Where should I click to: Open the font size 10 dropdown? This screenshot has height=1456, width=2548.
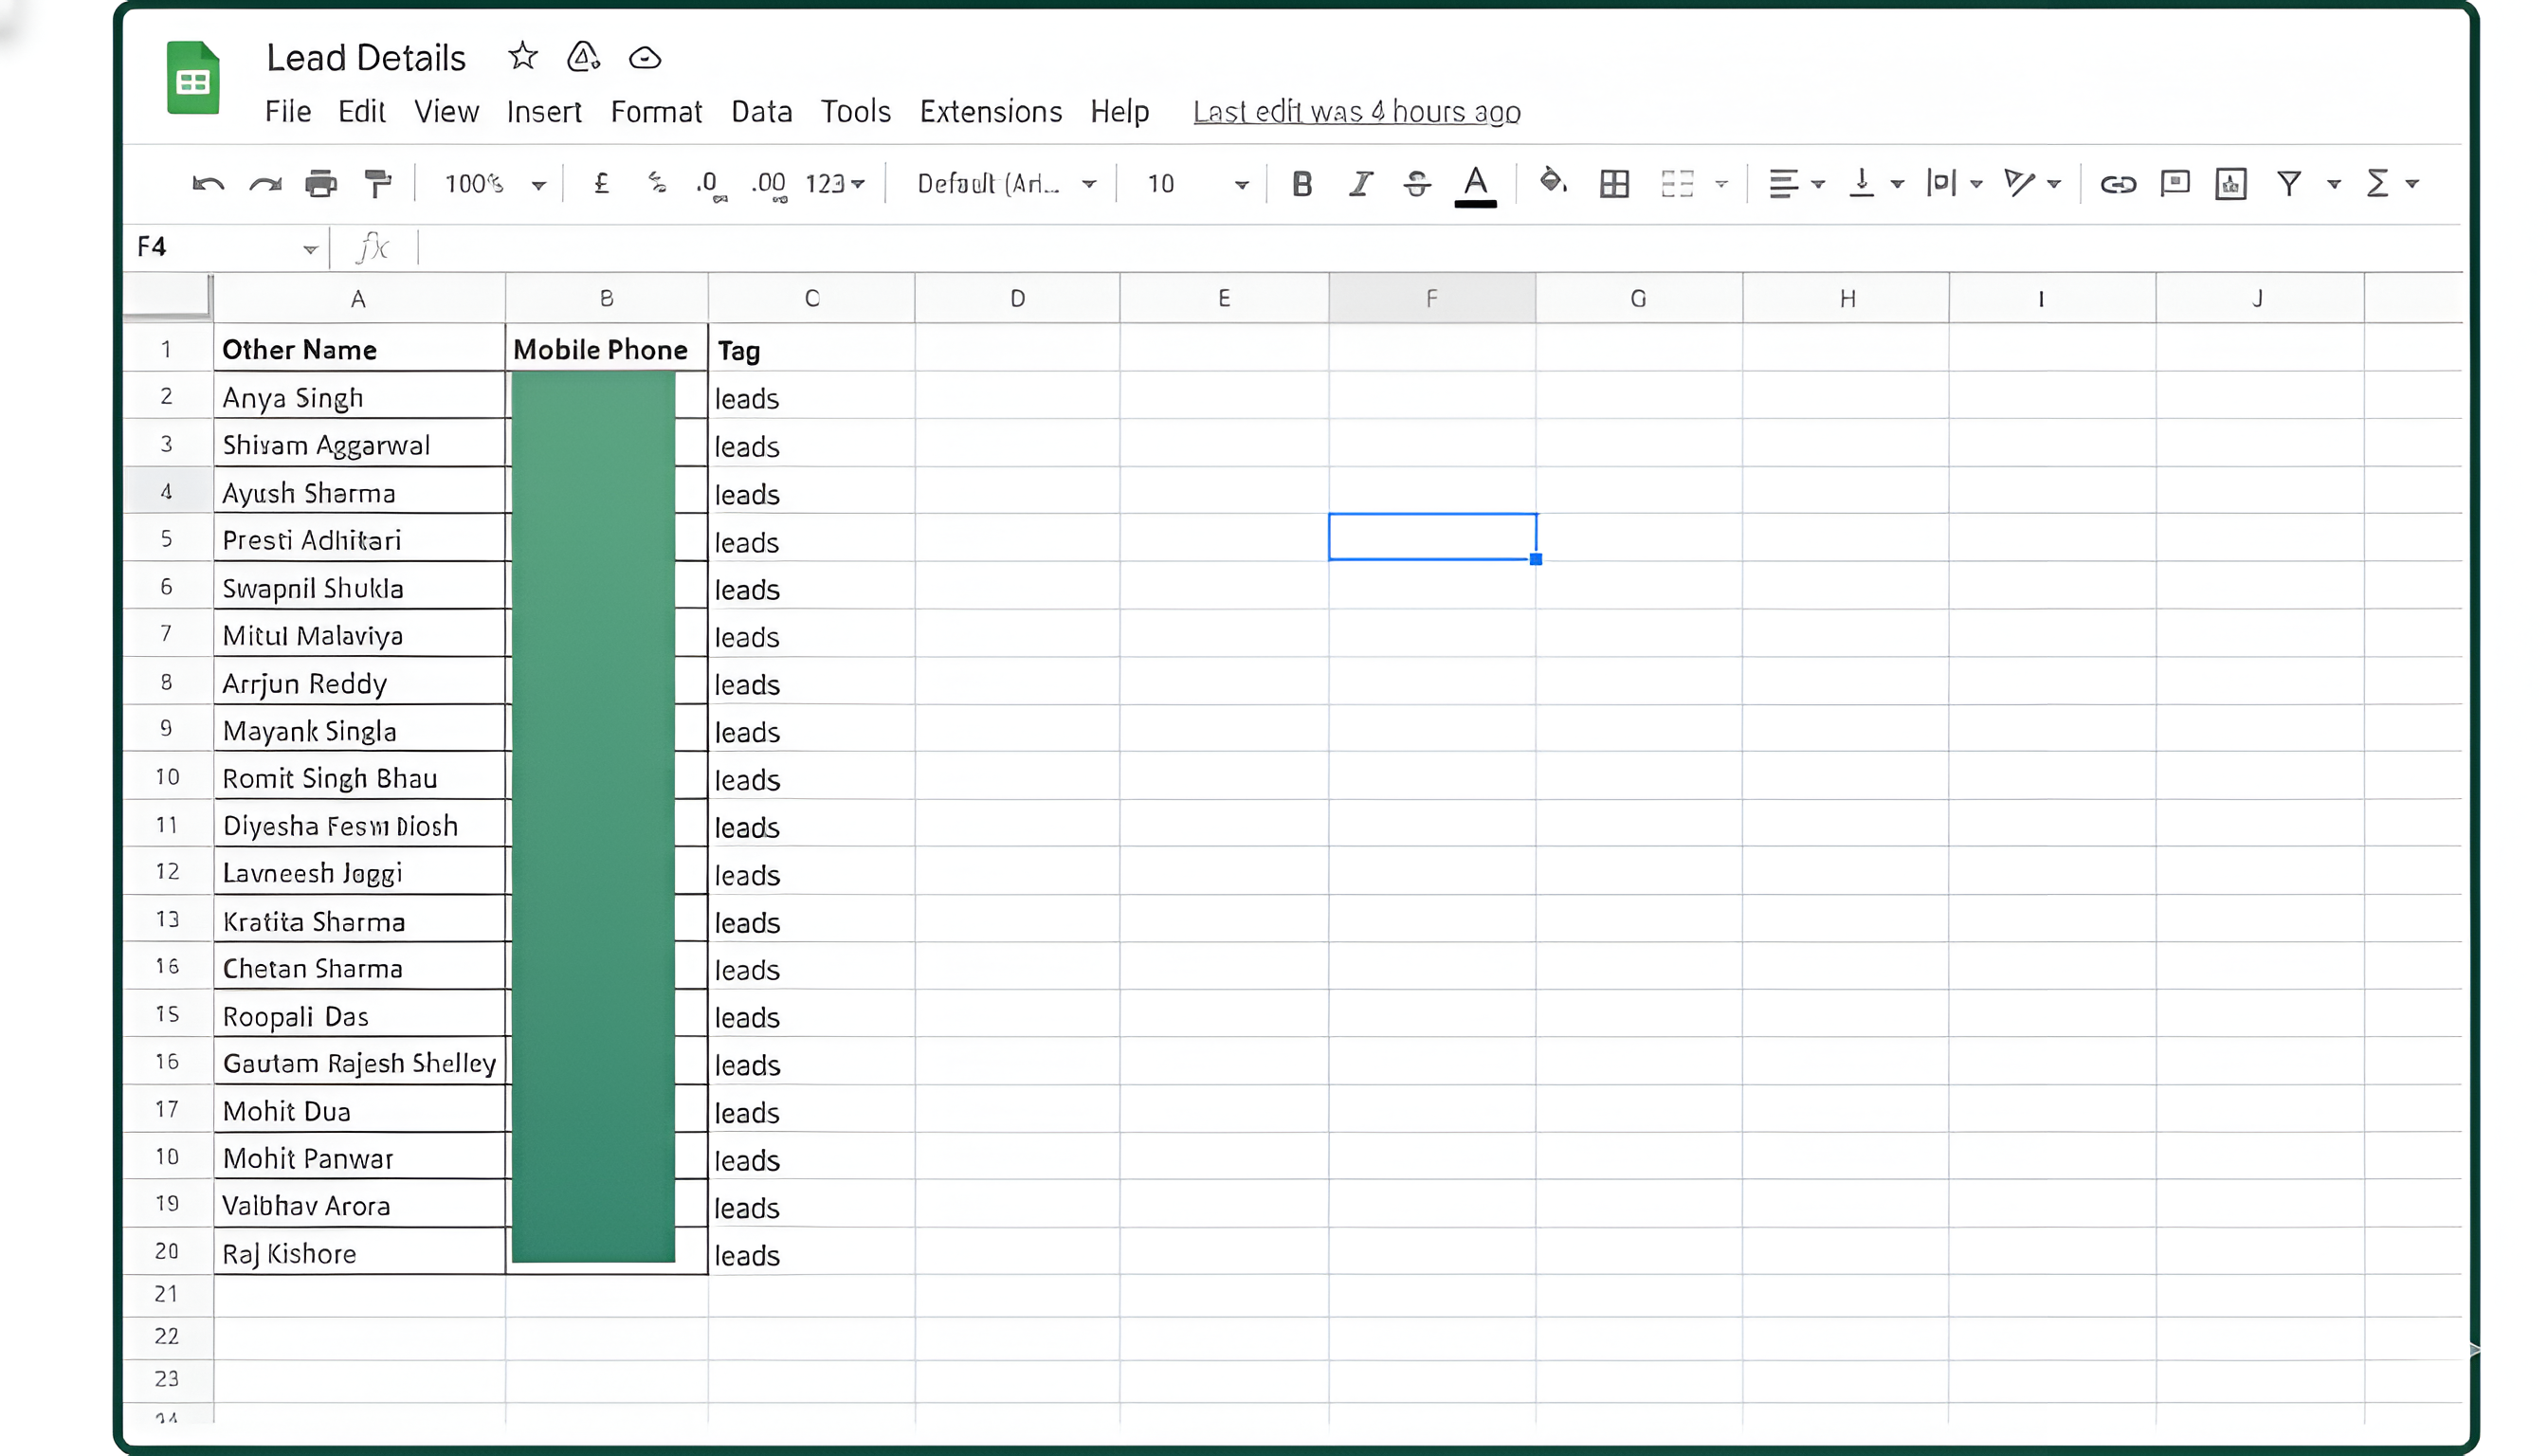tap(1197, 184)
